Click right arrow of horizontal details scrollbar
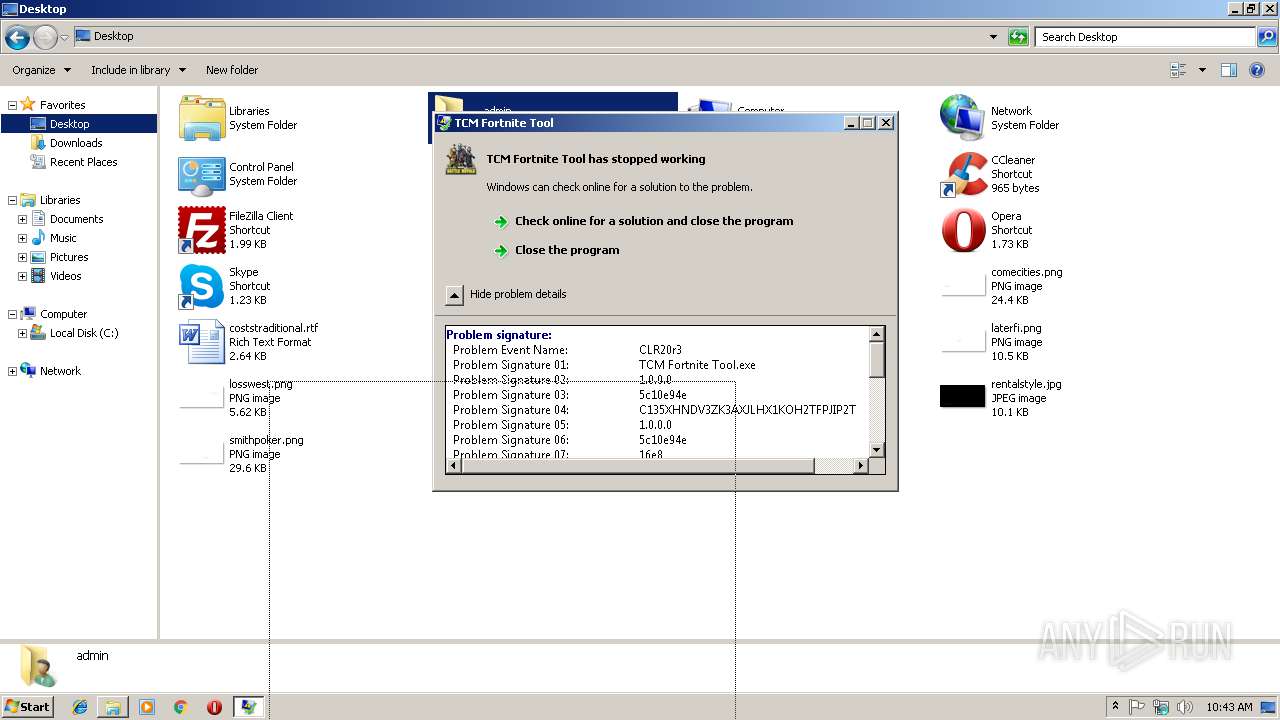This screenshot has height=720, width=1280. 861,466
